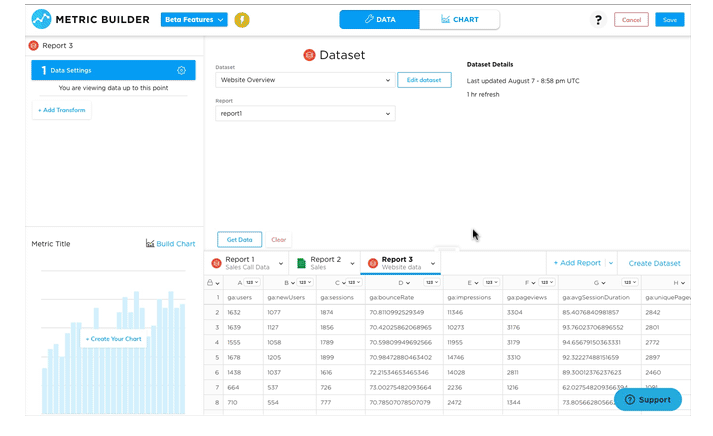Viewport: 713px width, 436px height.
Task: Click Add Transform
Action: [x=61, y=110]
